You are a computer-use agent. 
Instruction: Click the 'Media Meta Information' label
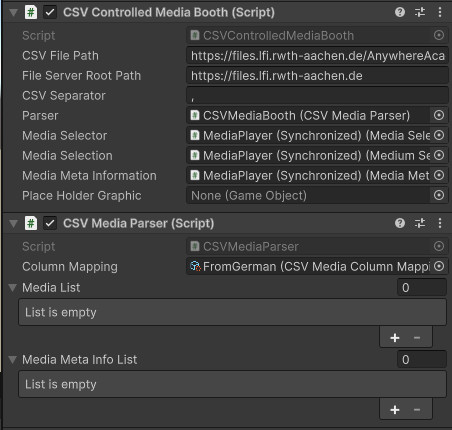[x=89, y=176]
